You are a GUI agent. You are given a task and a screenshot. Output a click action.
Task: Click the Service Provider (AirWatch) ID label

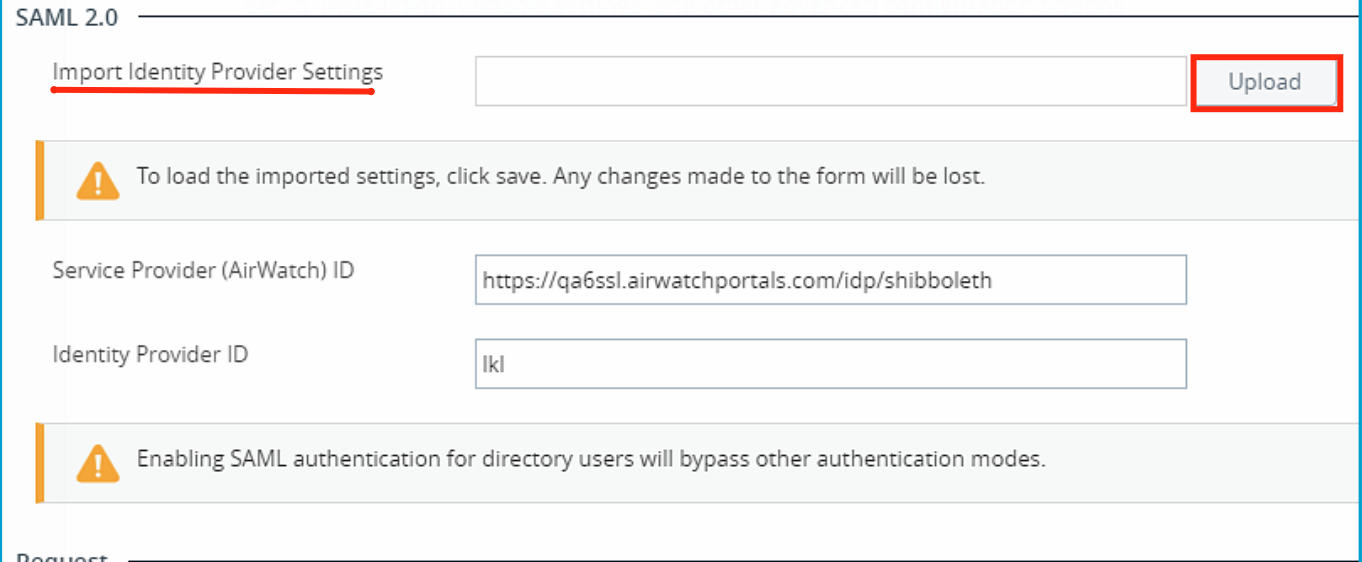203,270
